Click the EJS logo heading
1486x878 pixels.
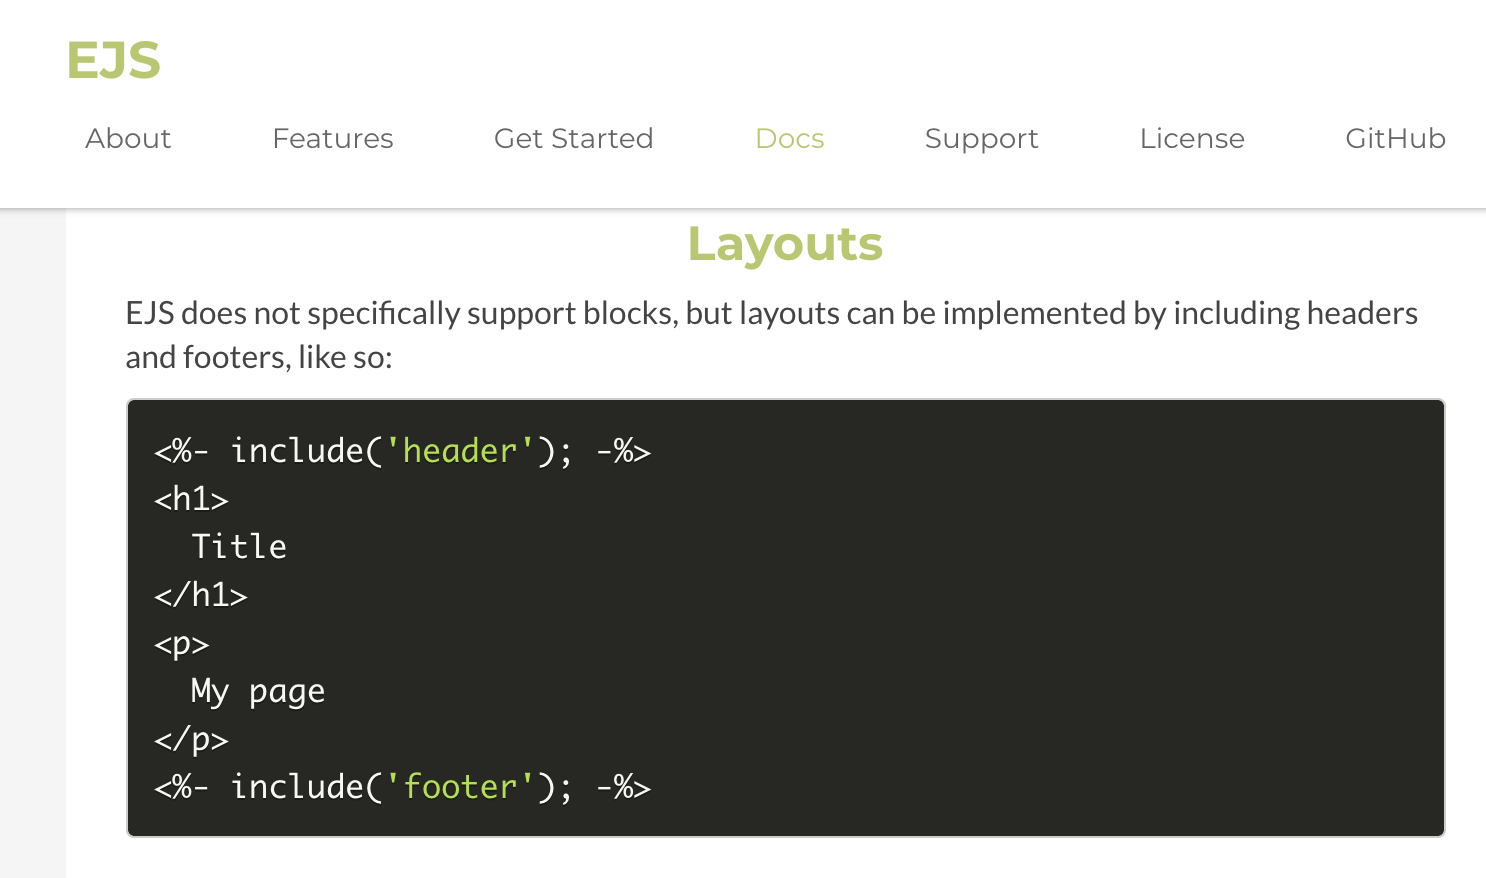click(x=113, y=60)
